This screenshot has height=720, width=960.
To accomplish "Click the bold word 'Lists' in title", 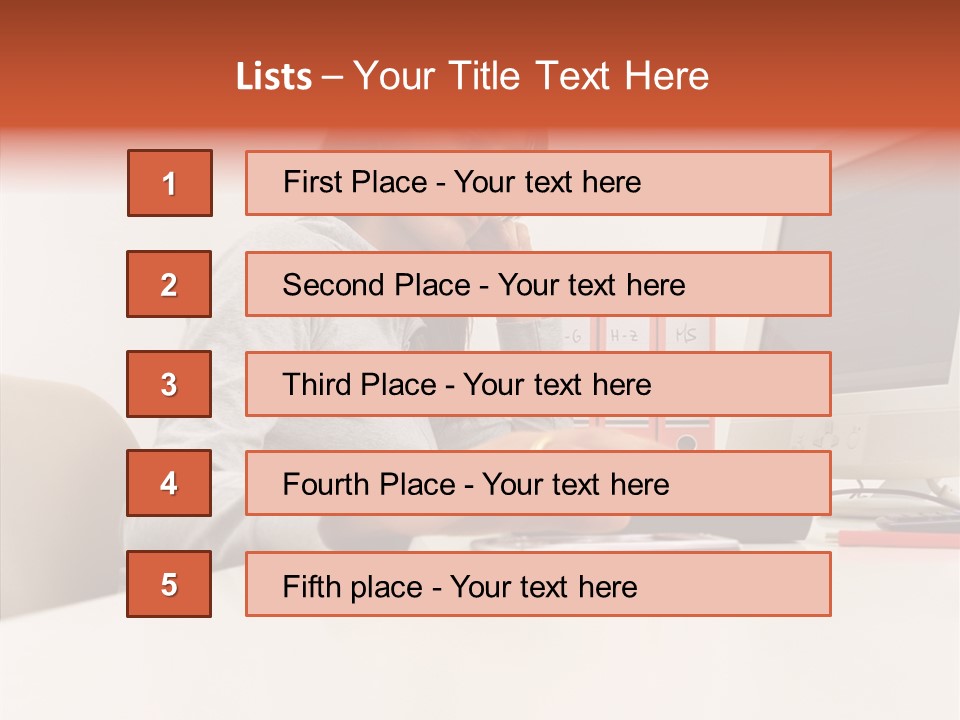I will click(x=274, y=76).
